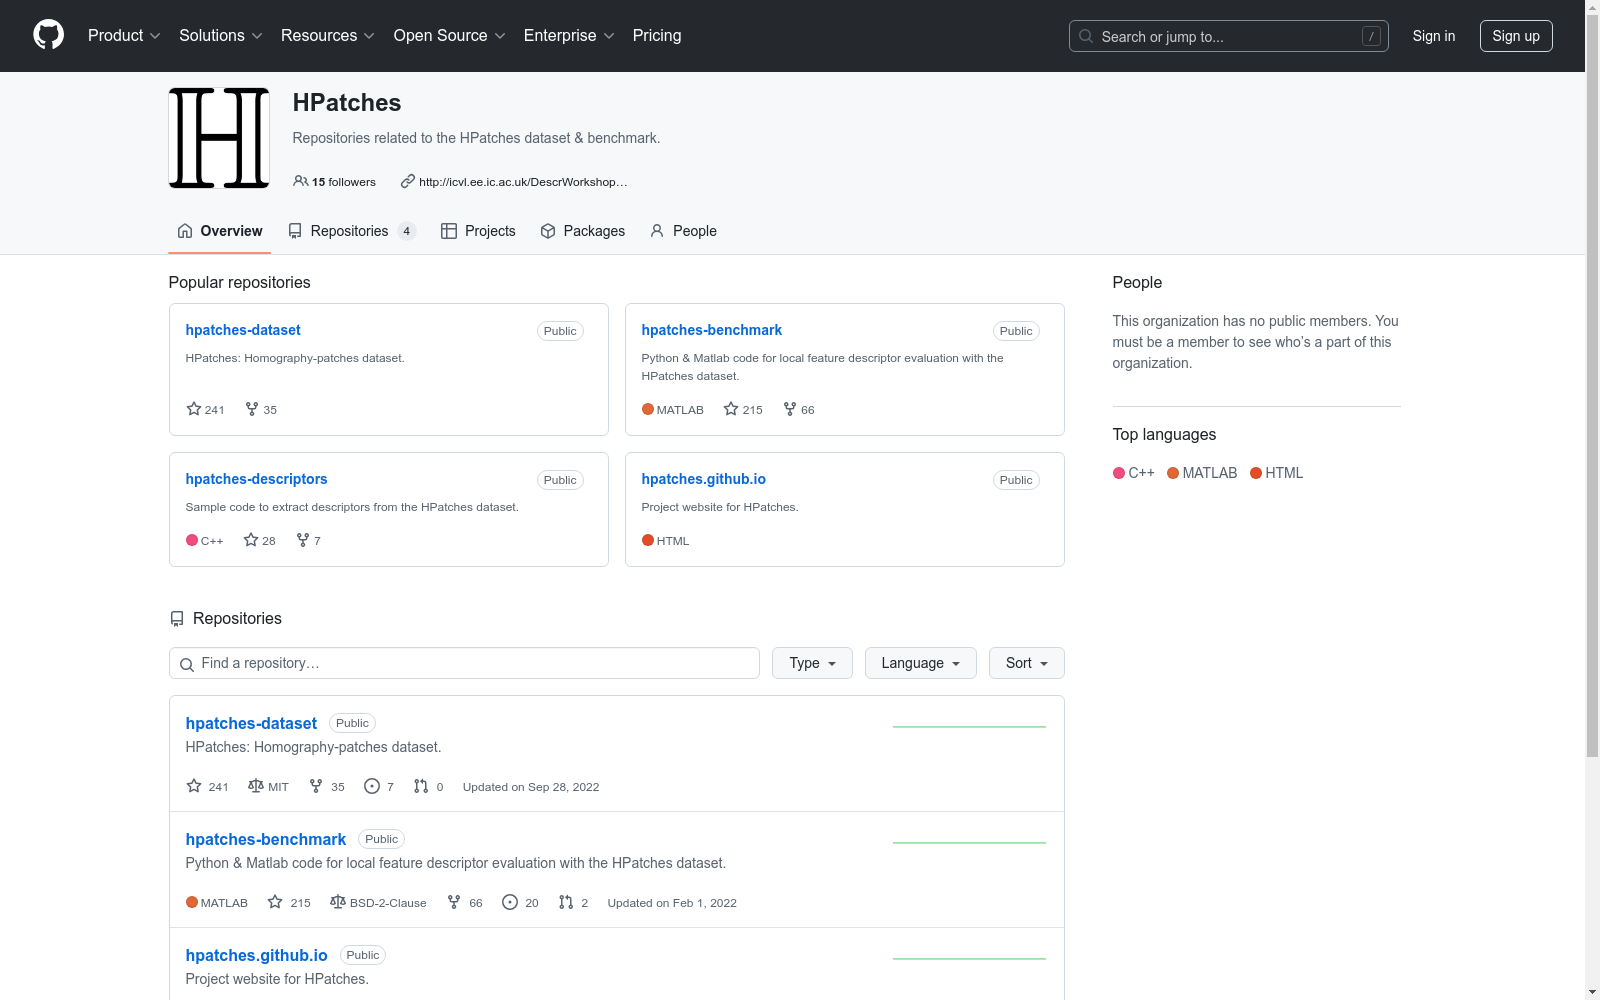The width and height of the screenshot is (1600, 1000).
Task: Click the Find a repository input
Action: [x=464, y=663]
